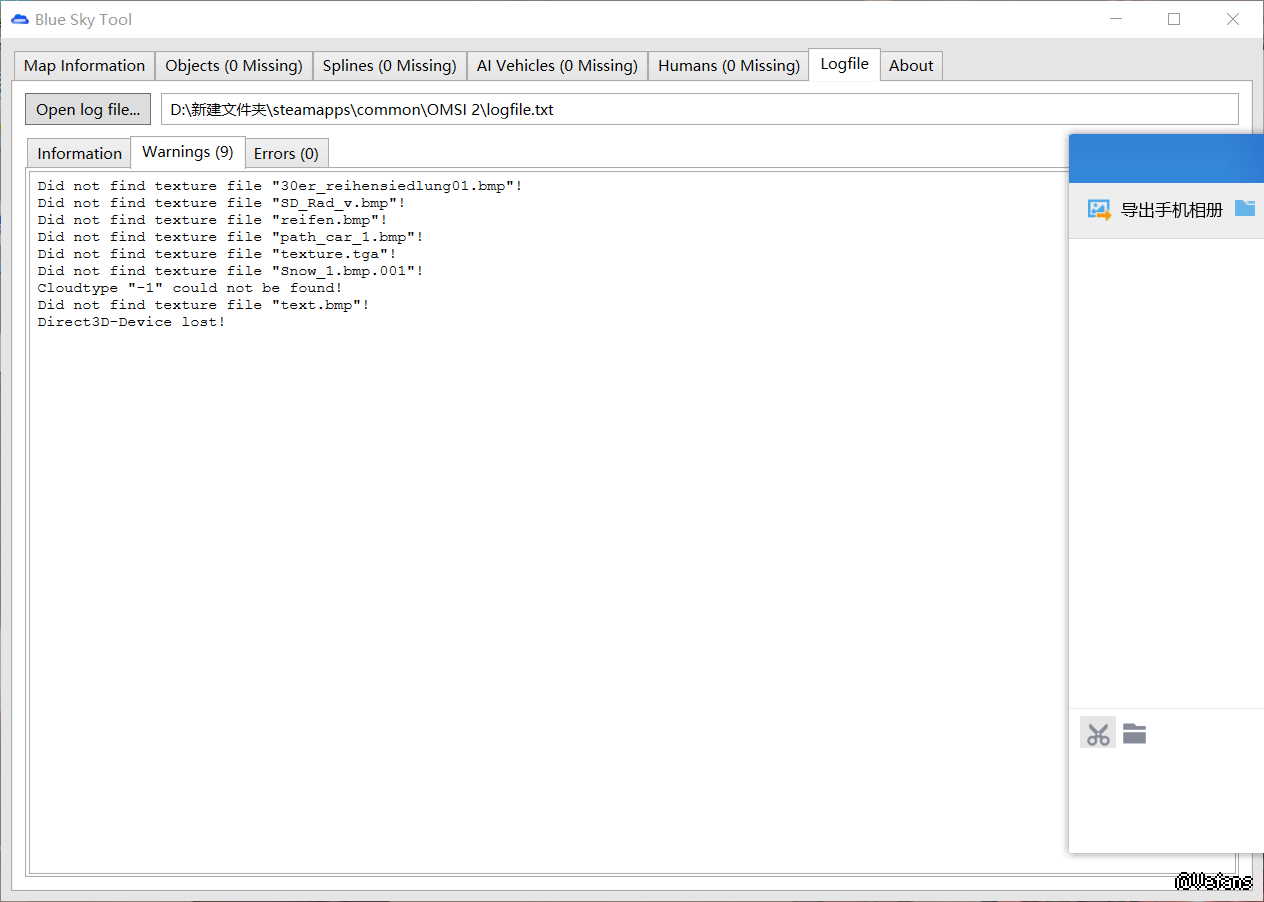
Task: Open the gray folder icon beside scissors
Action: [x=1134, y=733]
